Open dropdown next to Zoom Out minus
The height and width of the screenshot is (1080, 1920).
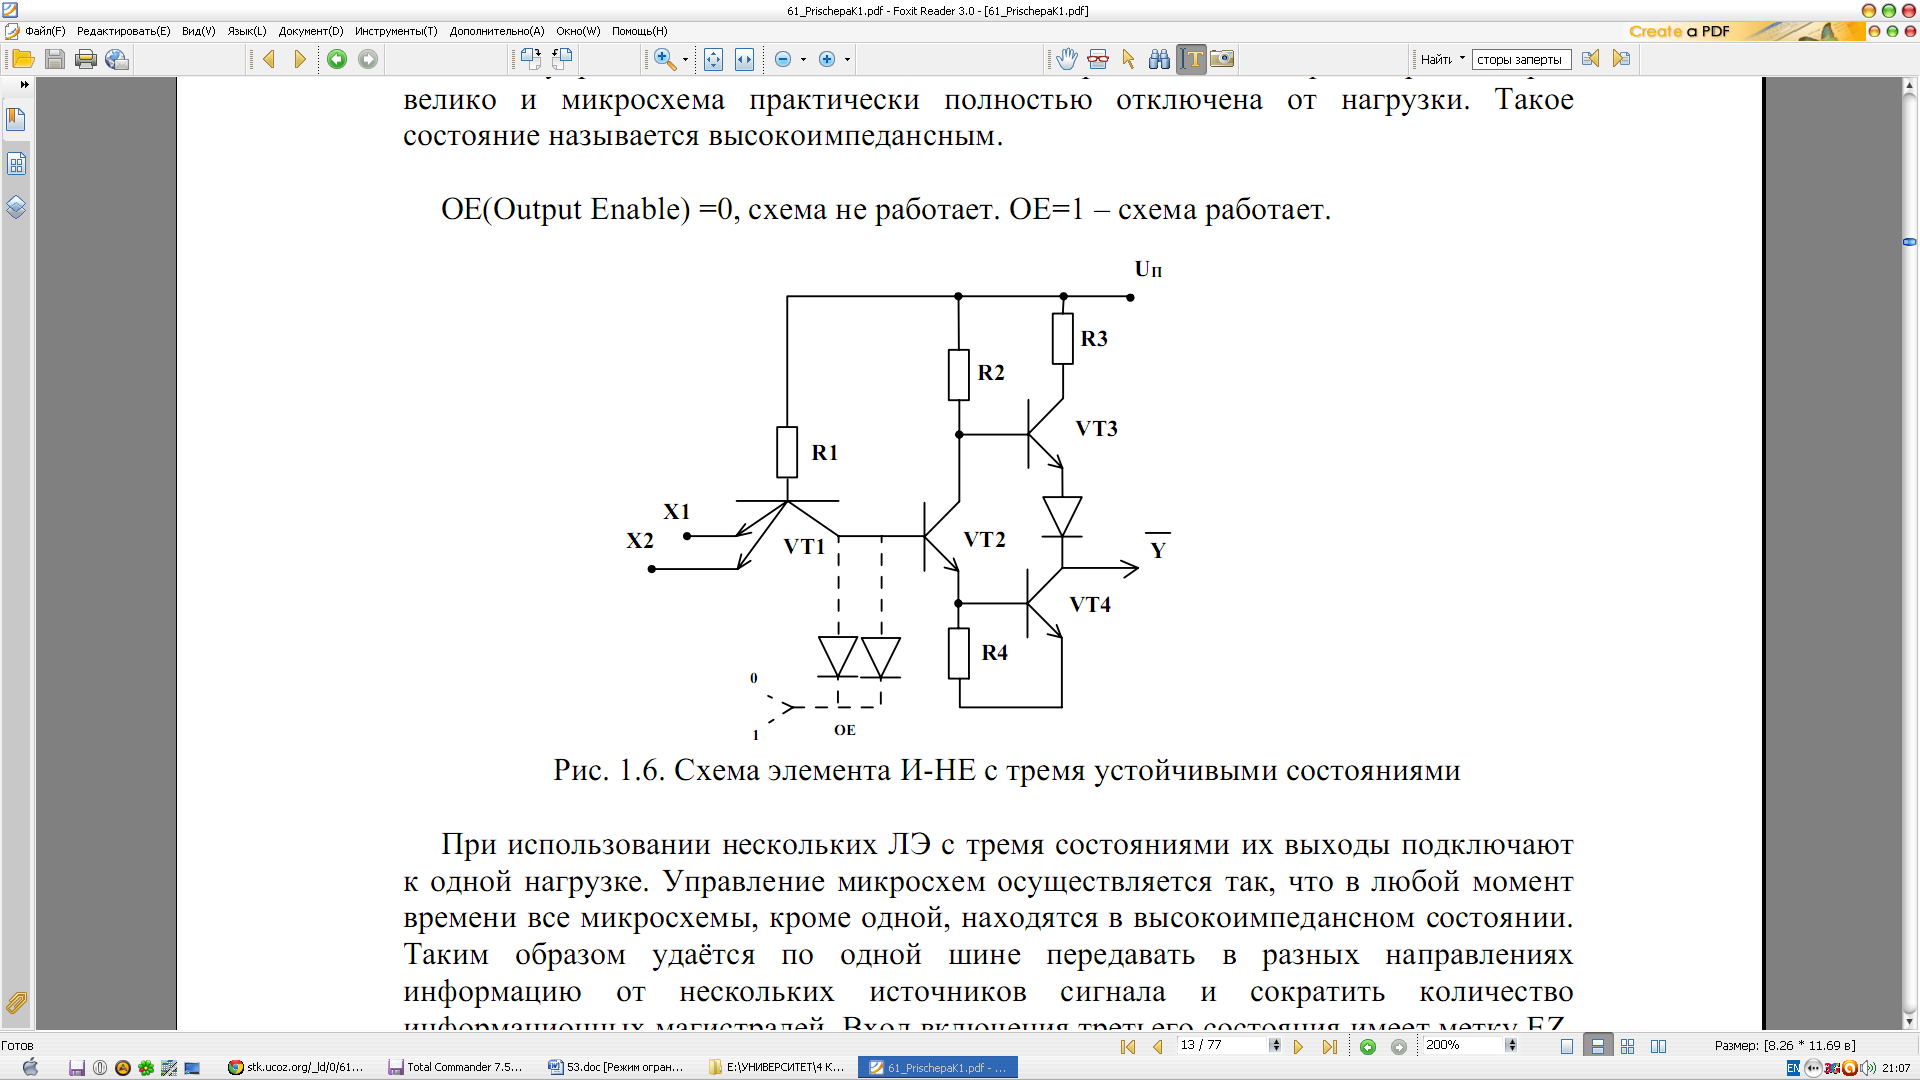click(x=803, y=59)
